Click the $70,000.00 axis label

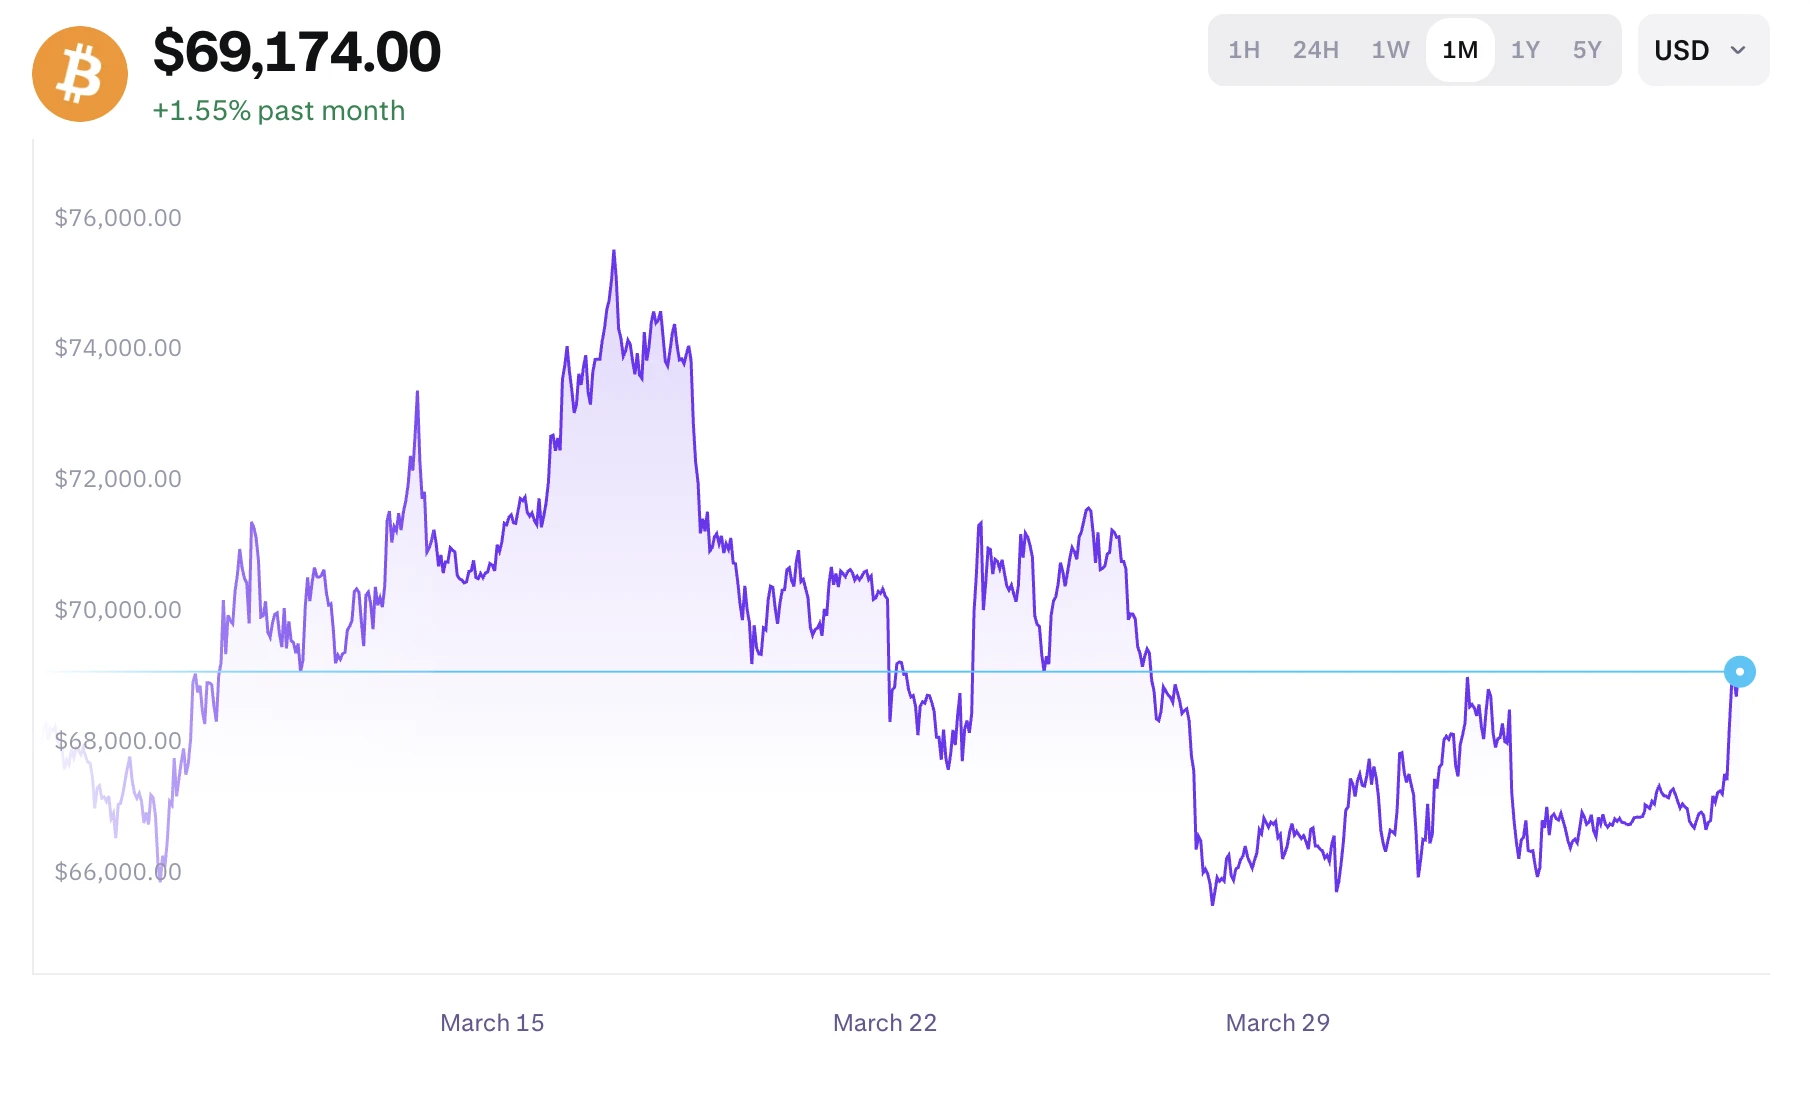118,610
